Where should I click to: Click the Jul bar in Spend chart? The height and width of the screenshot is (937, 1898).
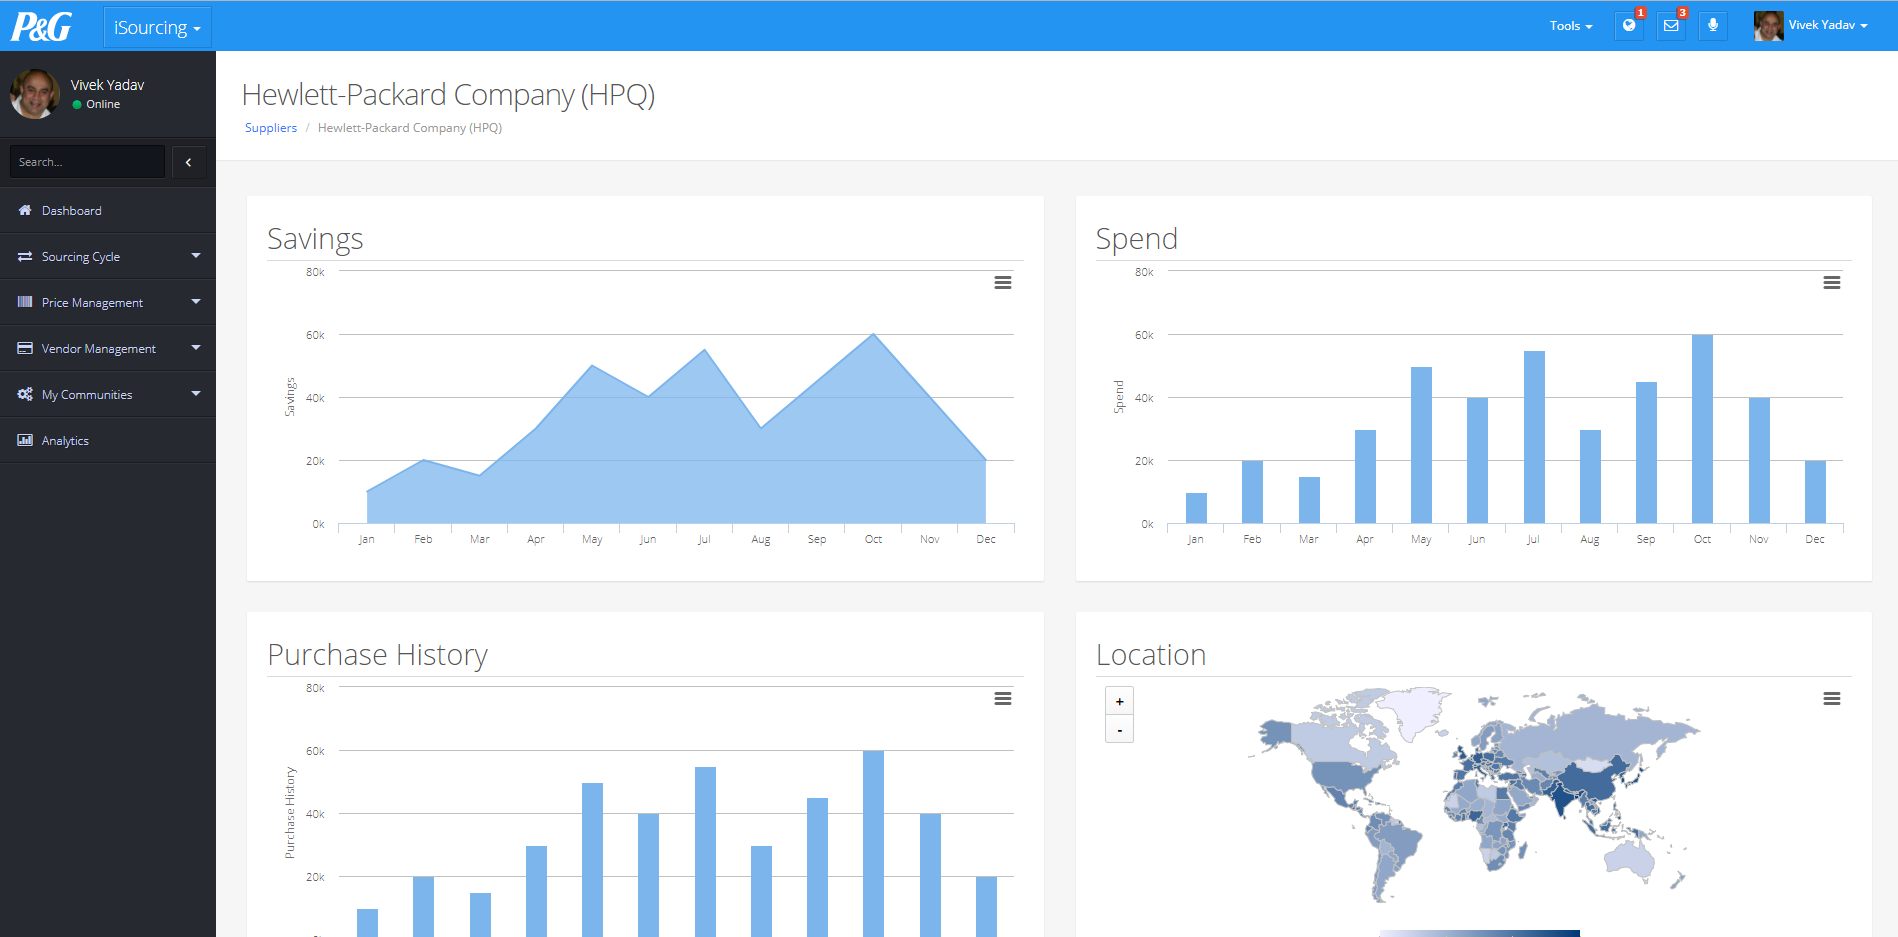1534,437
